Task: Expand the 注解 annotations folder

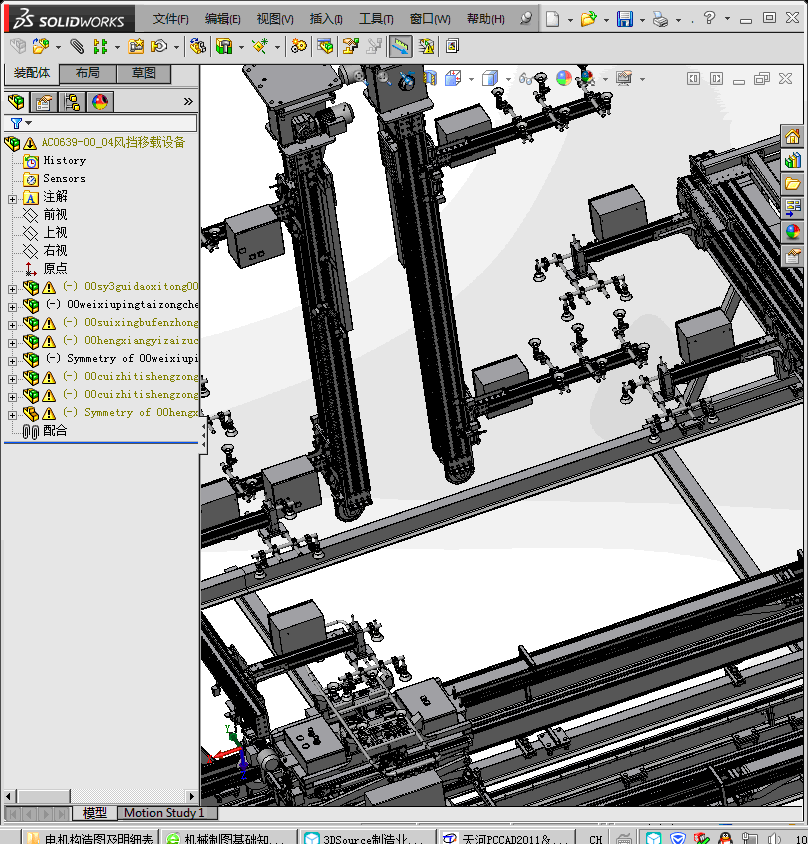Action: coord(12,198)
